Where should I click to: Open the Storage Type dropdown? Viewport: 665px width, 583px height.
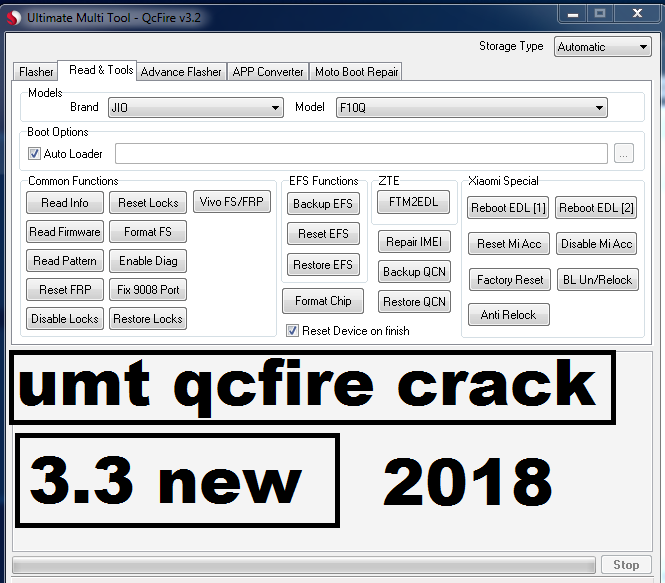pyautogui.click(x=602, y=47)
